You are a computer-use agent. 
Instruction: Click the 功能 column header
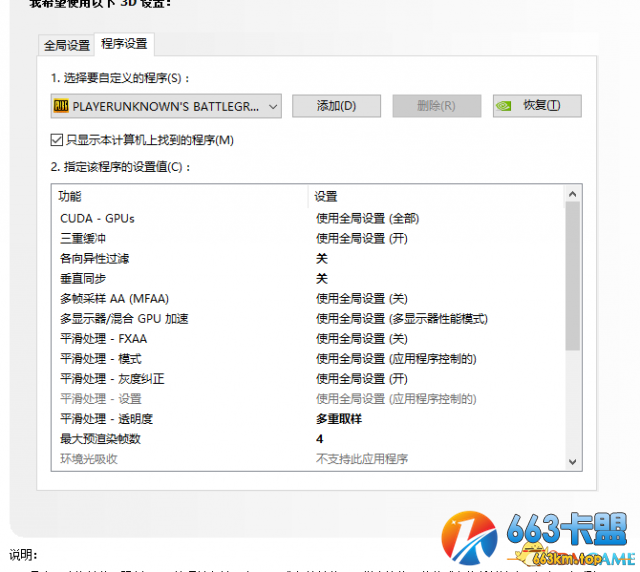point(180,196)
